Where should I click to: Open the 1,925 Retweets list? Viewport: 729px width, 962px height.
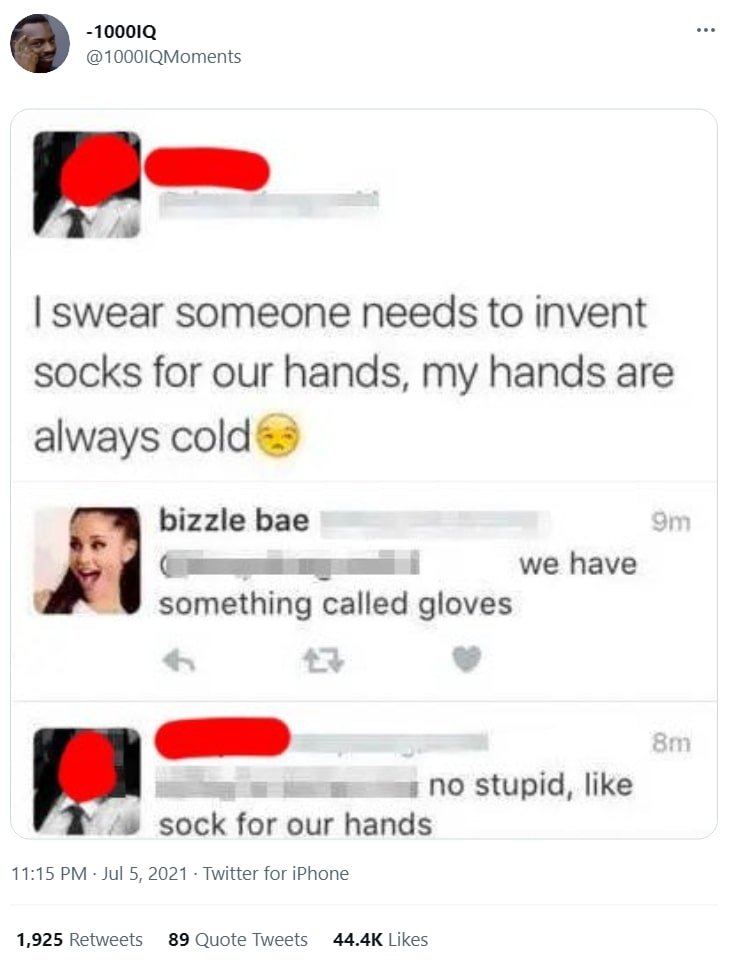79,939
